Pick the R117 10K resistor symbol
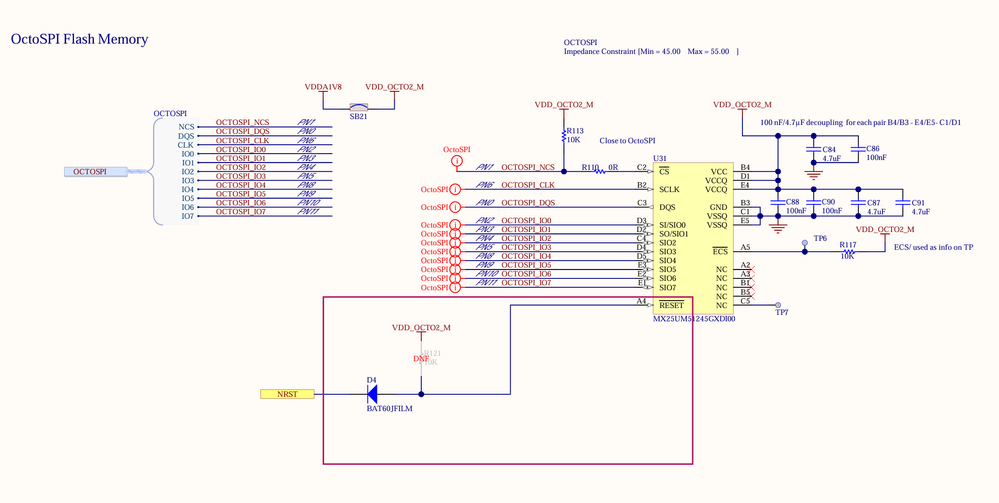999x503 pixels. click(848, 251)
